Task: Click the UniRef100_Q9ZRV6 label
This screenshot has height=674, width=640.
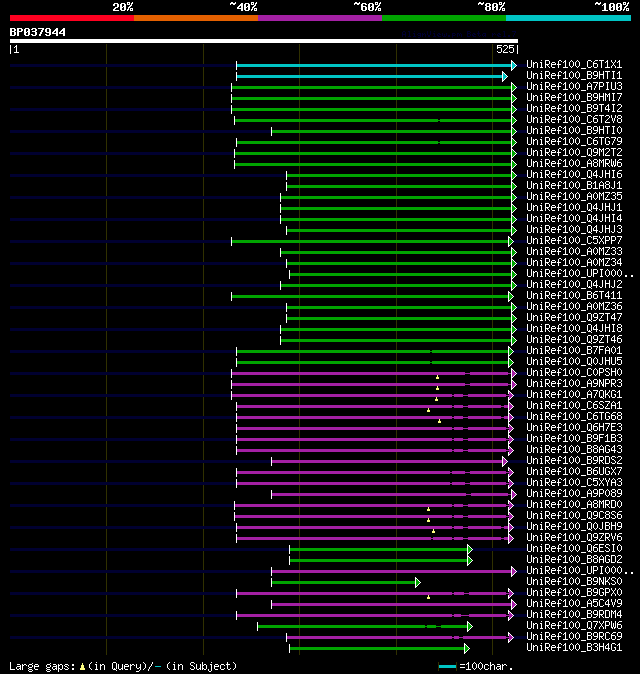Action: [x=574, y=538]
